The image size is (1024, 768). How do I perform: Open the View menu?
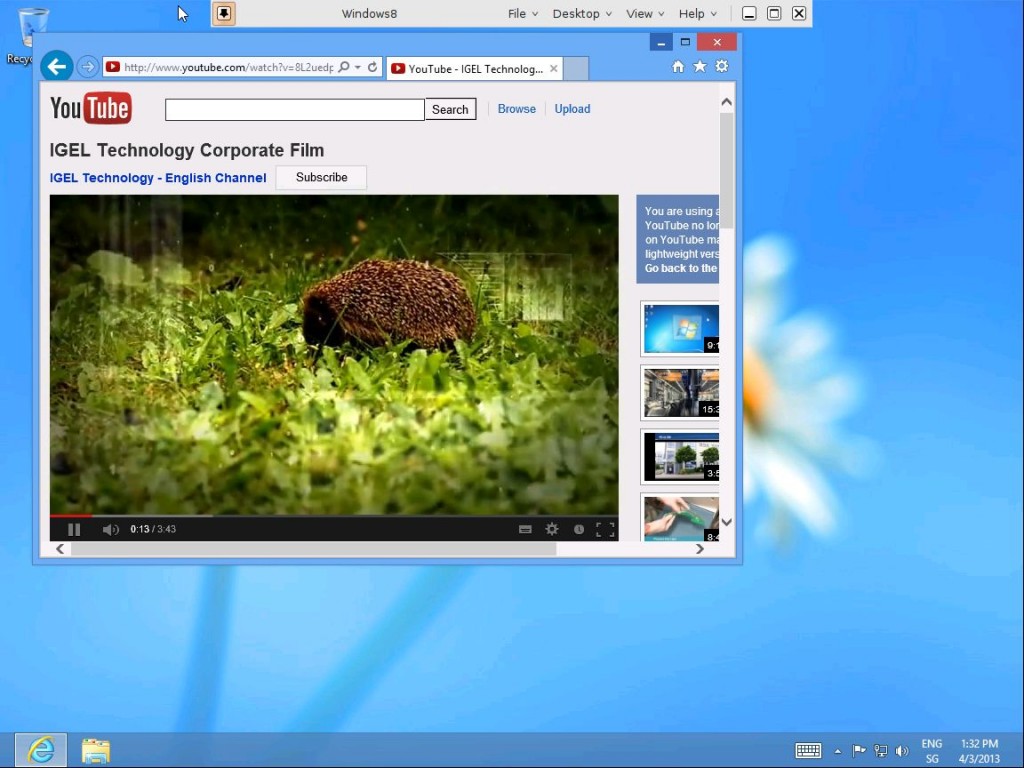pyautogui.click(x=638, y=13)
